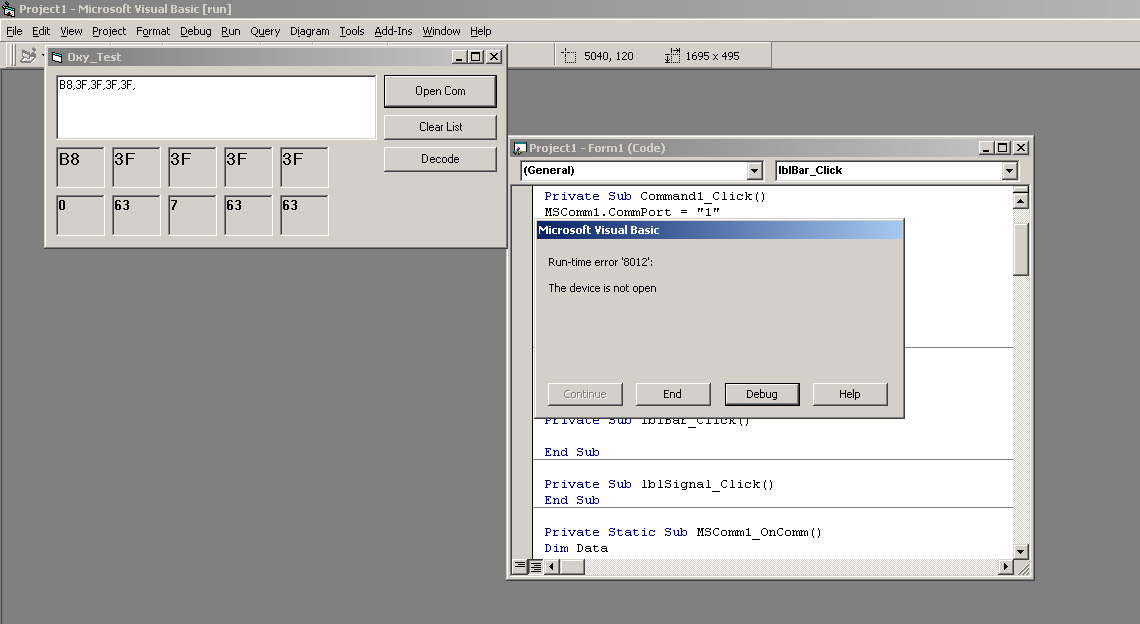This screenshot has width=1140, height=624.
Task: Click 'The device is not open' message
Action: click(602, 288)
